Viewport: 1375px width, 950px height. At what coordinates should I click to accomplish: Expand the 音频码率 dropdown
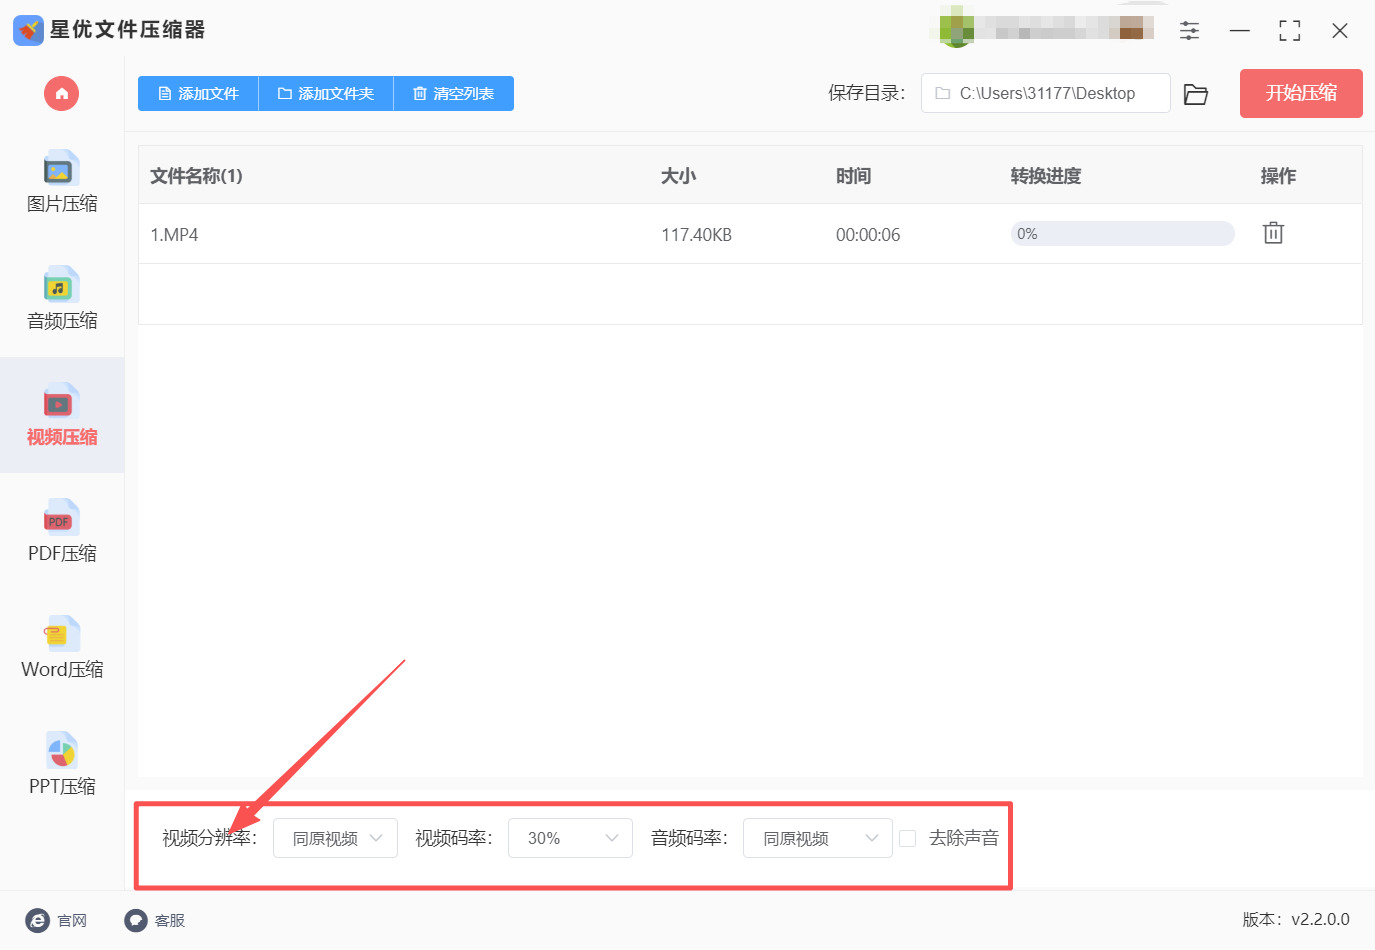coord(817,838)
